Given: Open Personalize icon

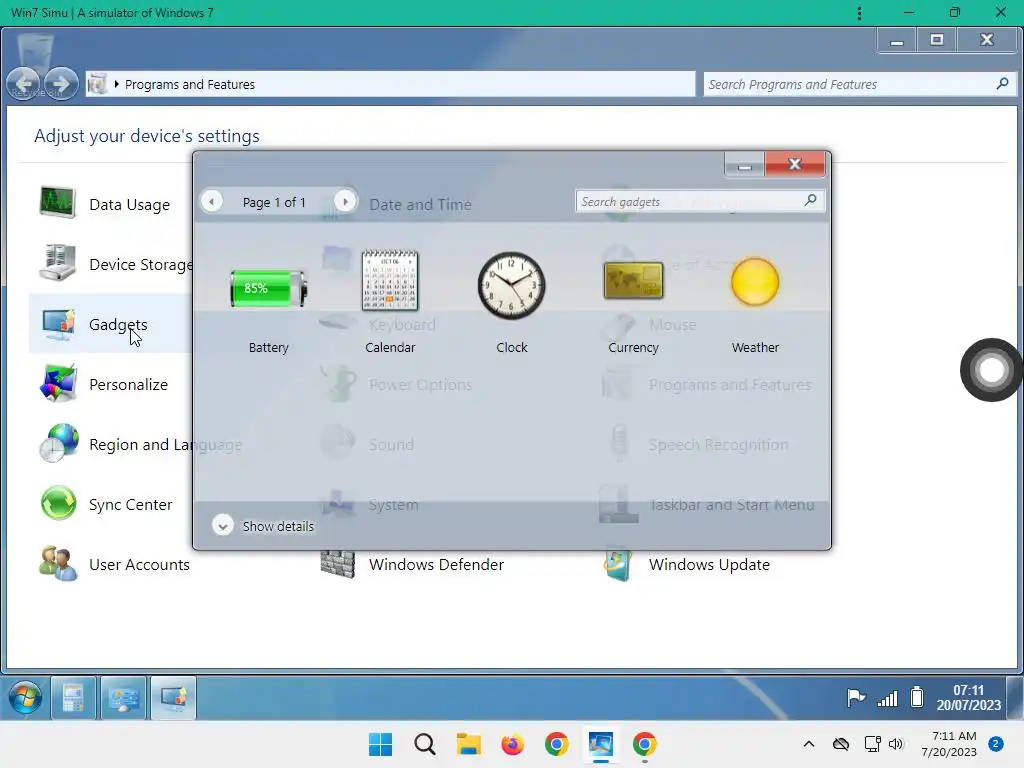Looking at the screenshot, I should click(58, 384).
